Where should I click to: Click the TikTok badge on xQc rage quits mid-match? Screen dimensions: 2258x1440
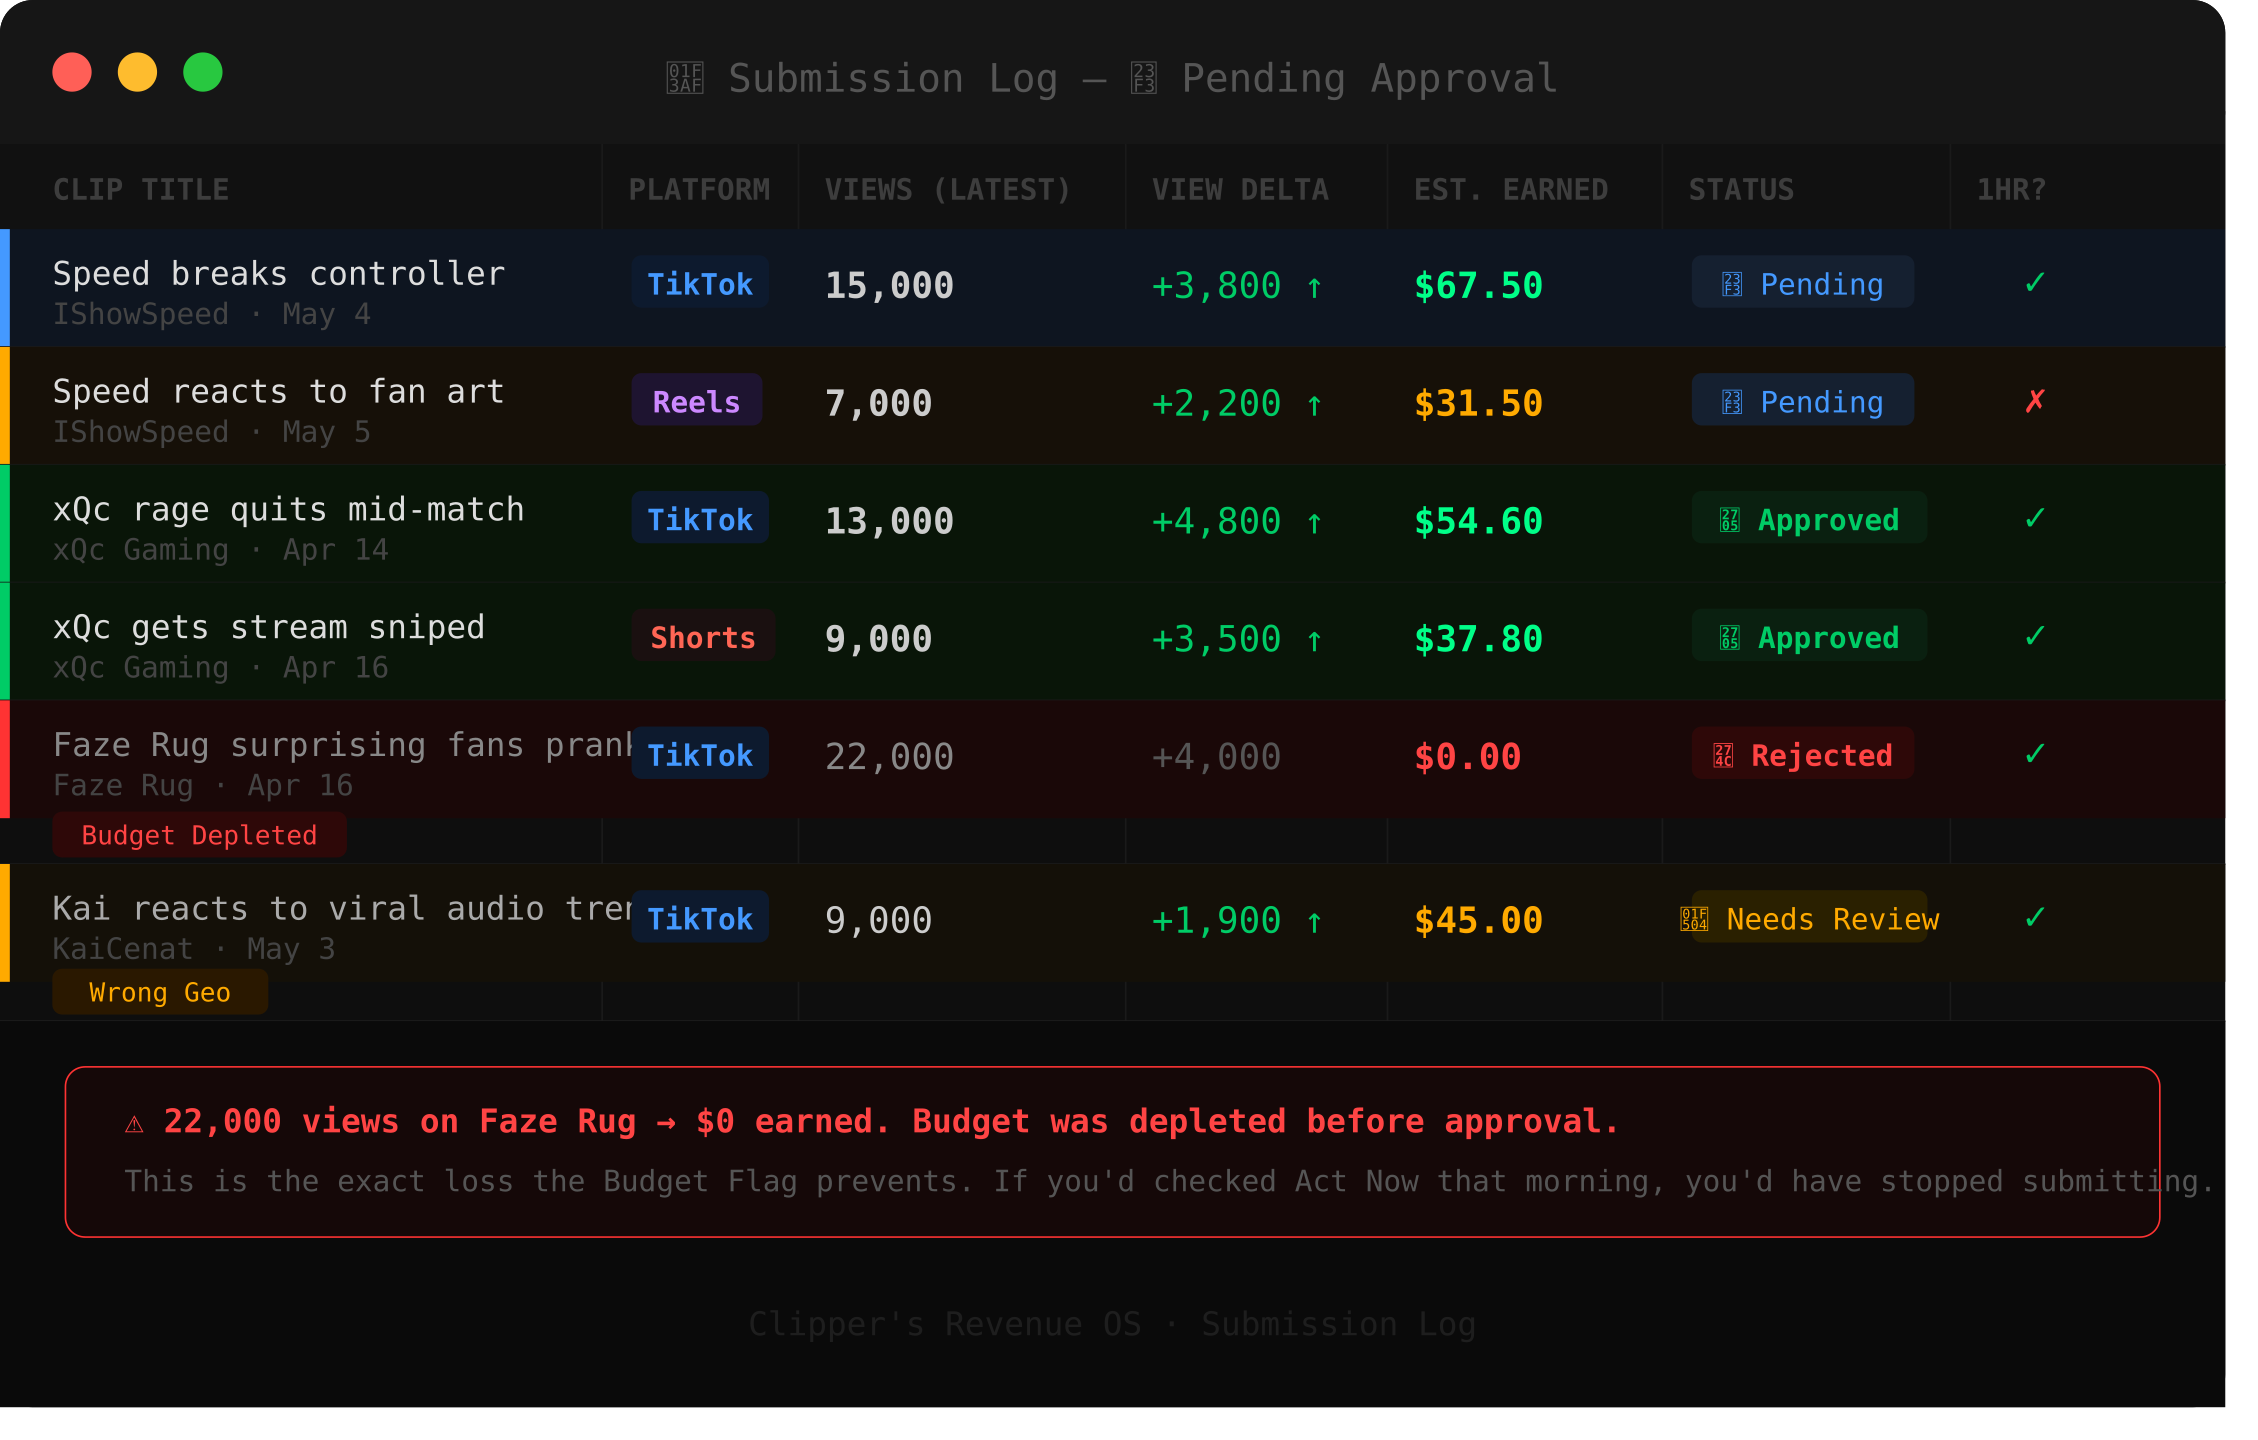pos(700,519)
